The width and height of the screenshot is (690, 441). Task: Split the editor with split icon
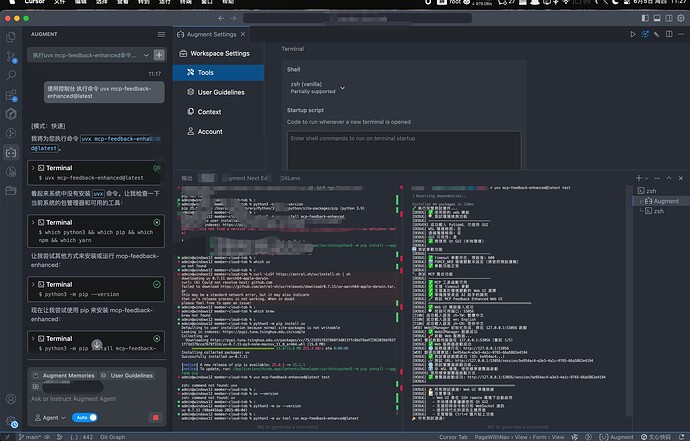tap(669, 34)
